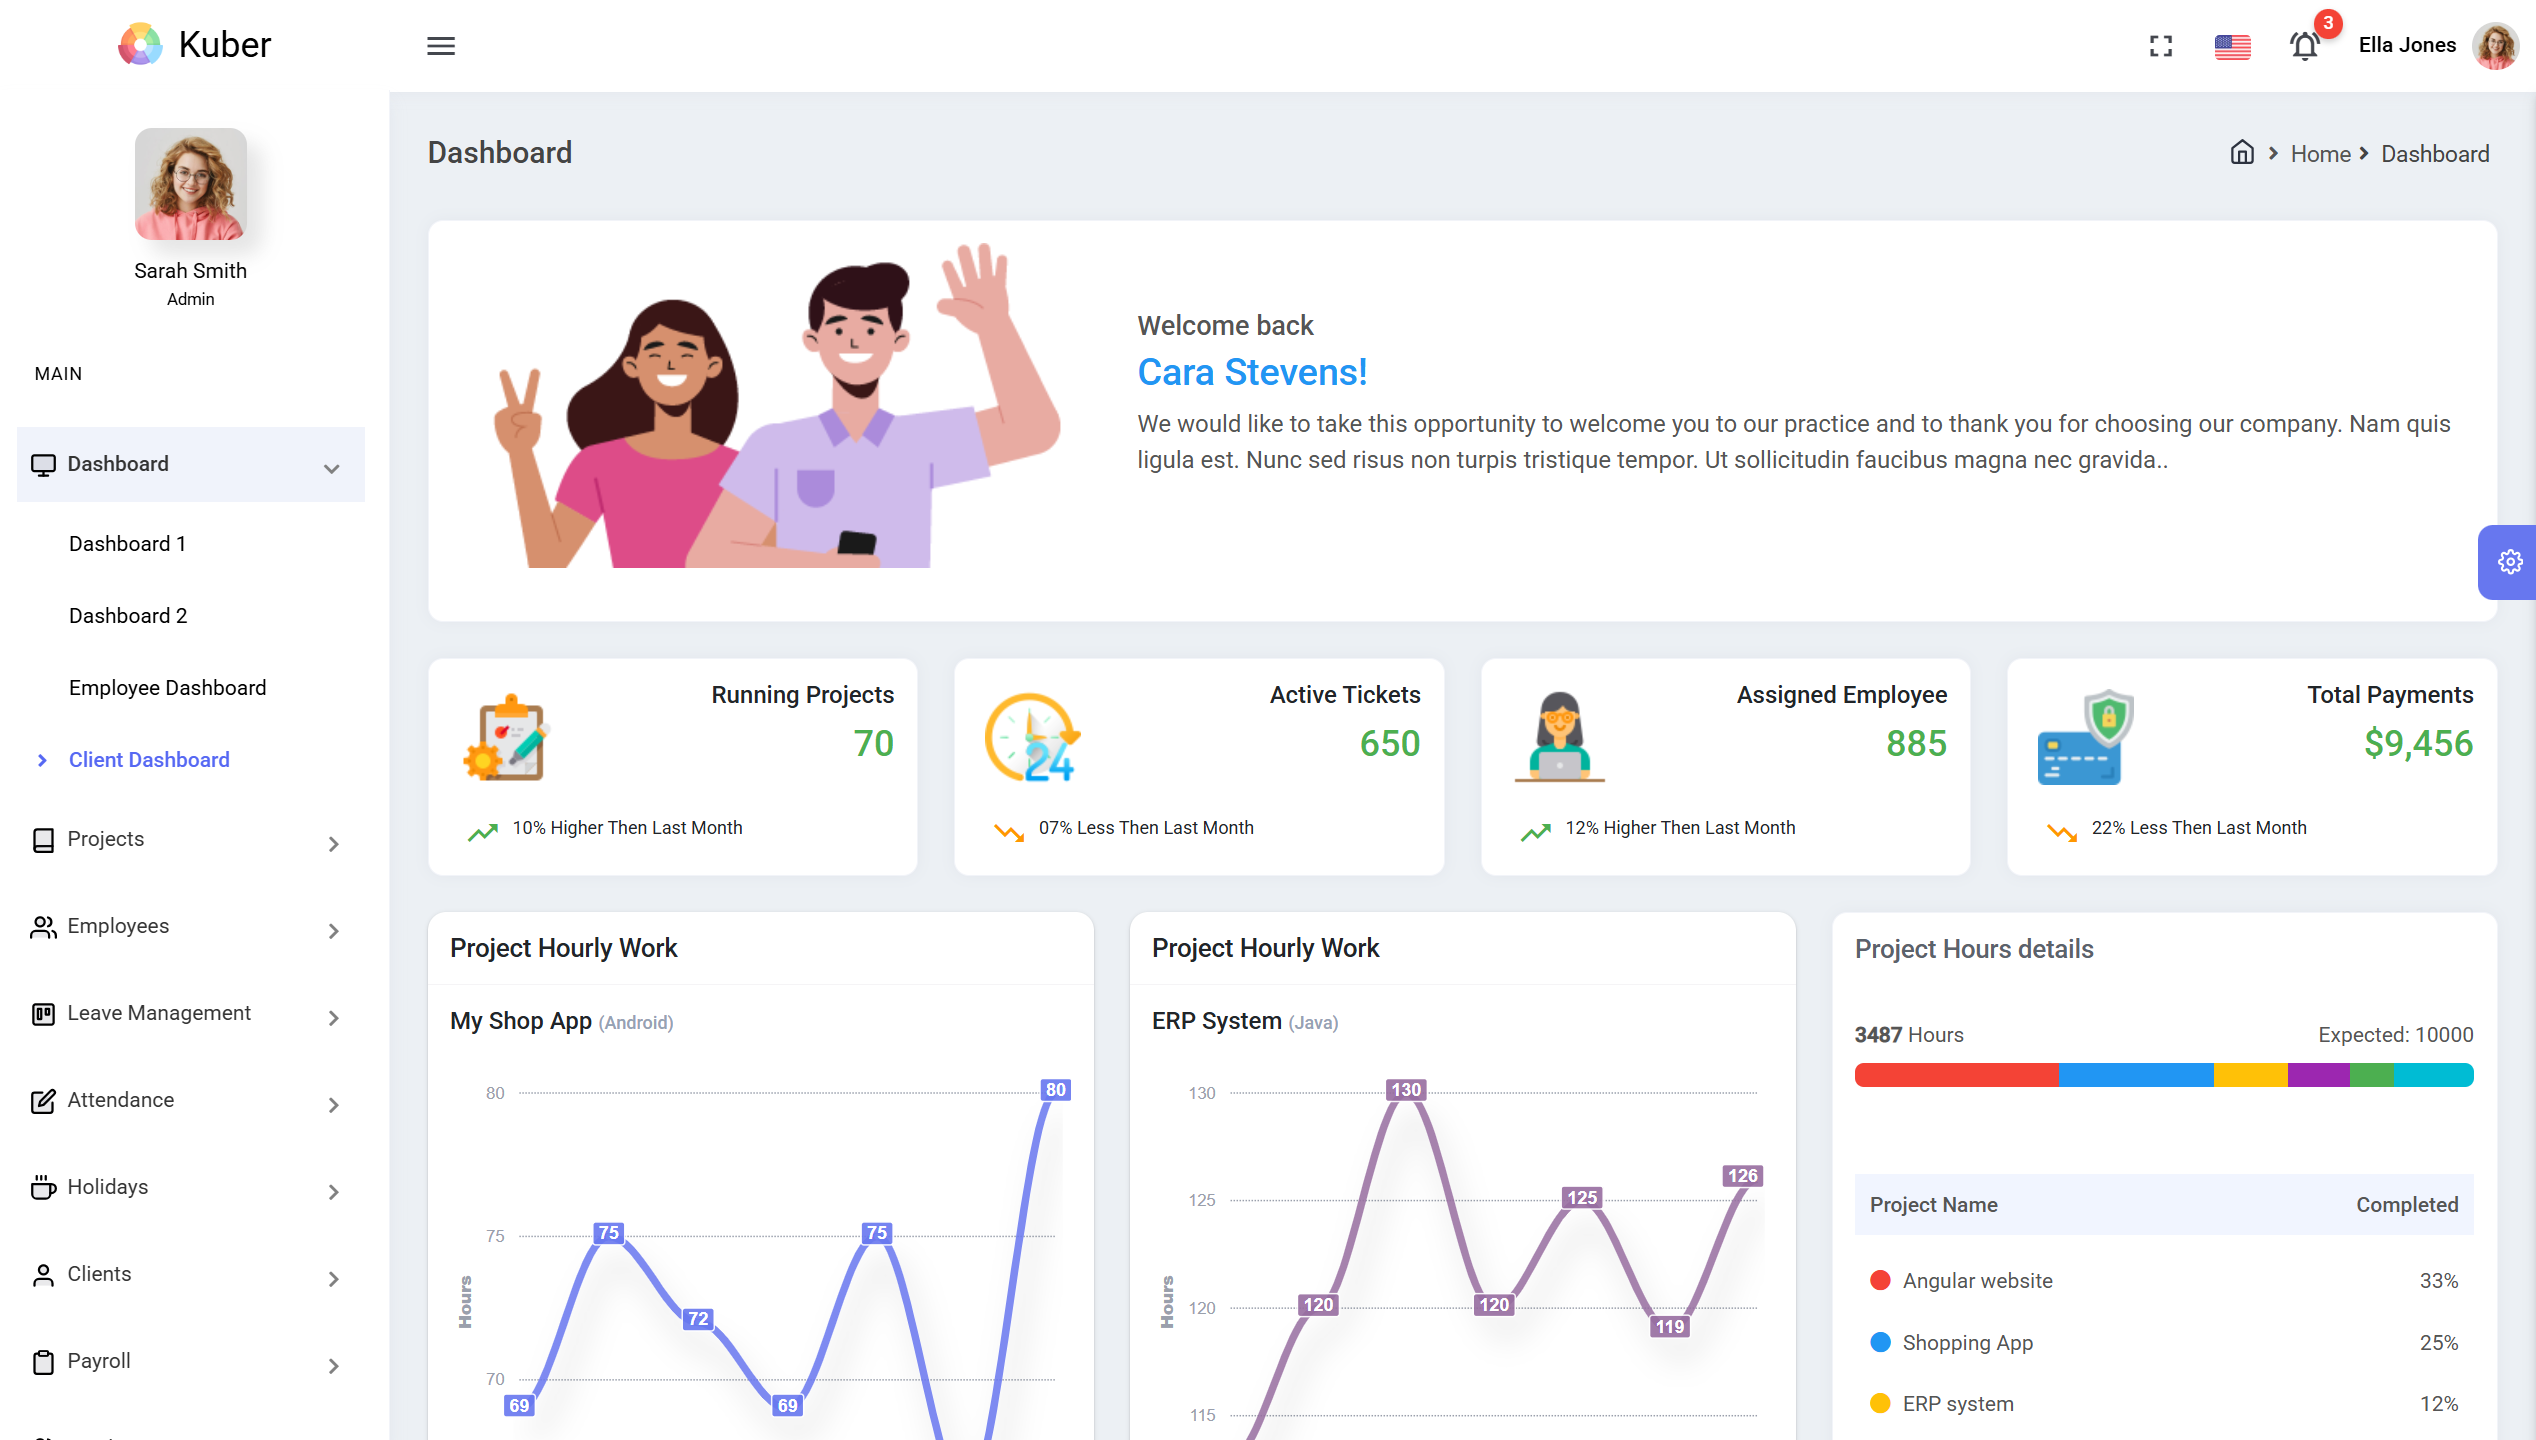The image size is (2536, 1440).
Task: Click the Active Tickets clock icon
Action: pyautogui.click(x=1032, y=738)
